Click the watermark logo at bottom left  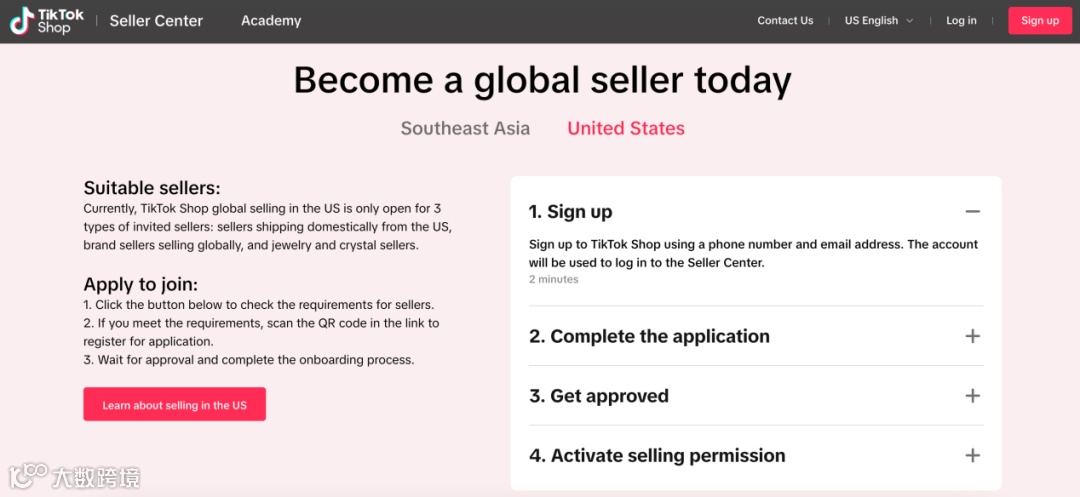coord(75,475)
